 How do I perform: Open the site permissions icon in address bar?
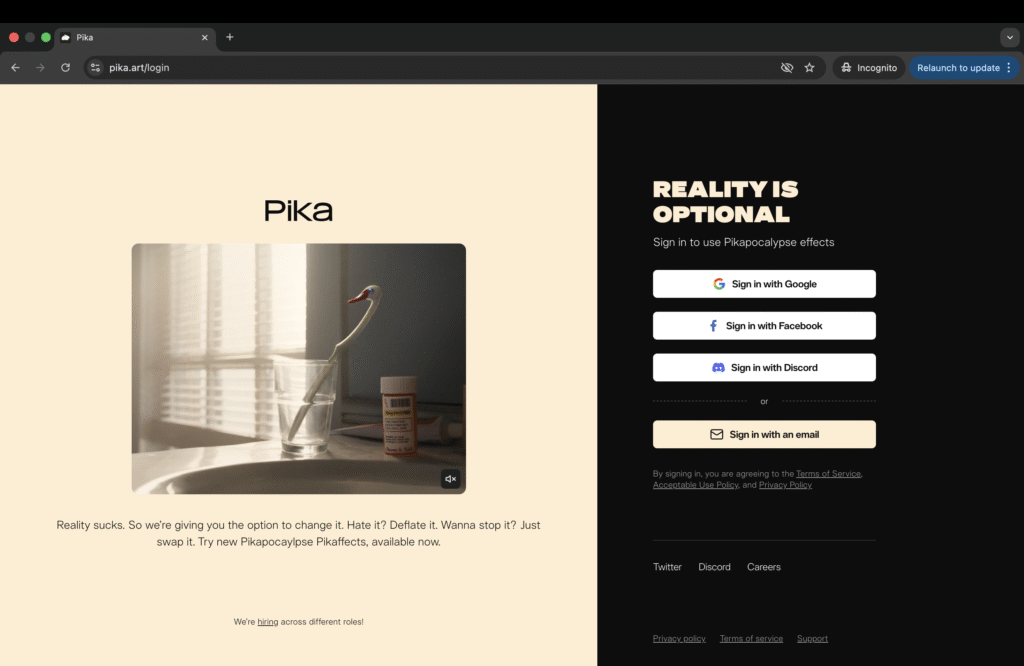coord(95,67)
